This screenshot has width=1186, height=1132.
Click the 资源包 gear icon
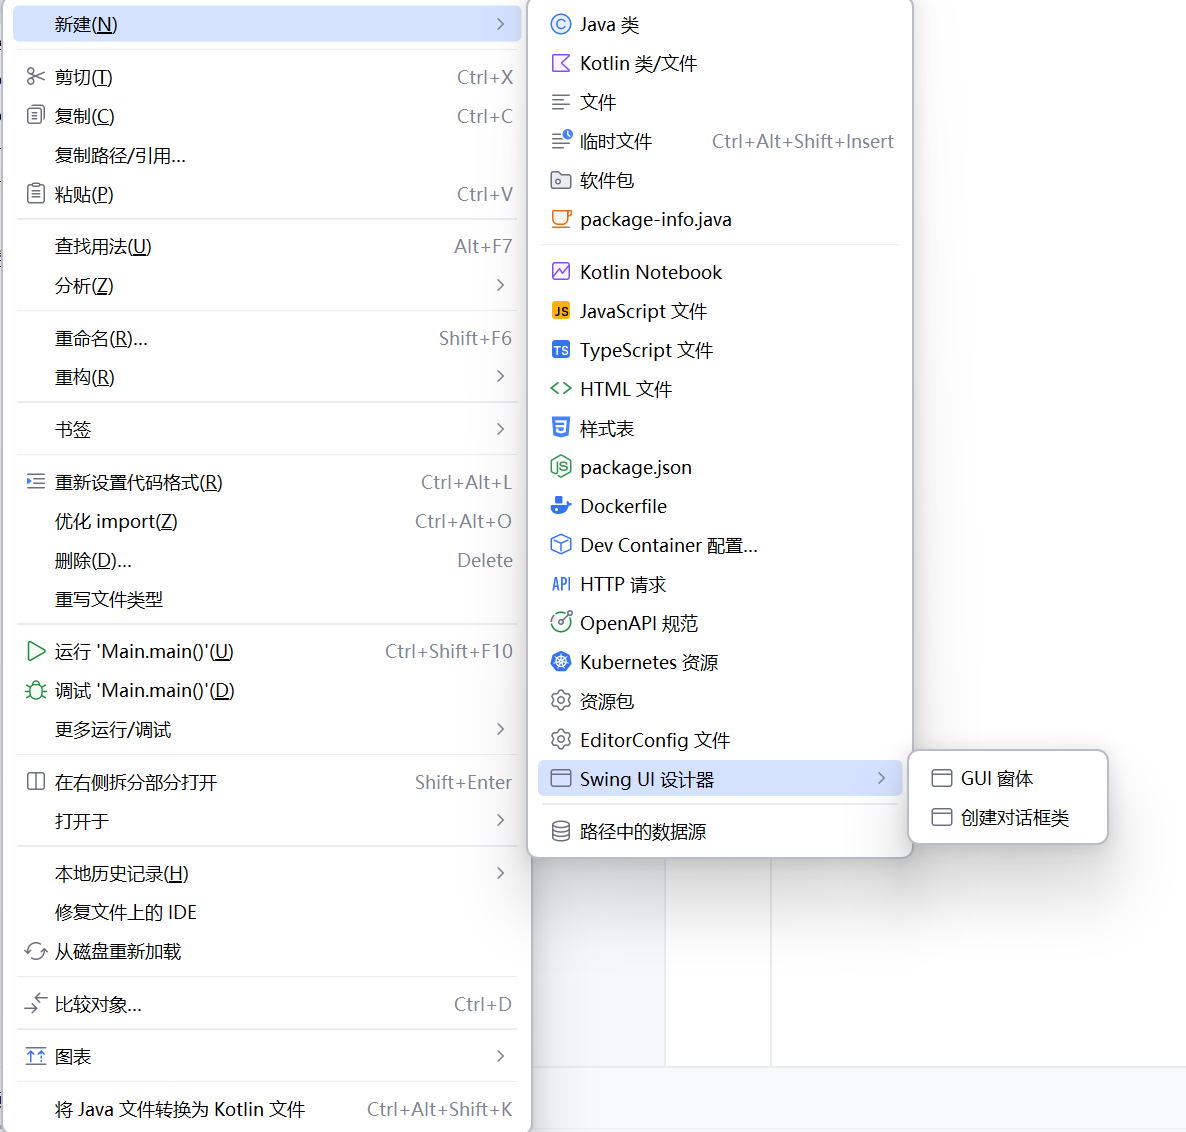[x=560, y=700]
